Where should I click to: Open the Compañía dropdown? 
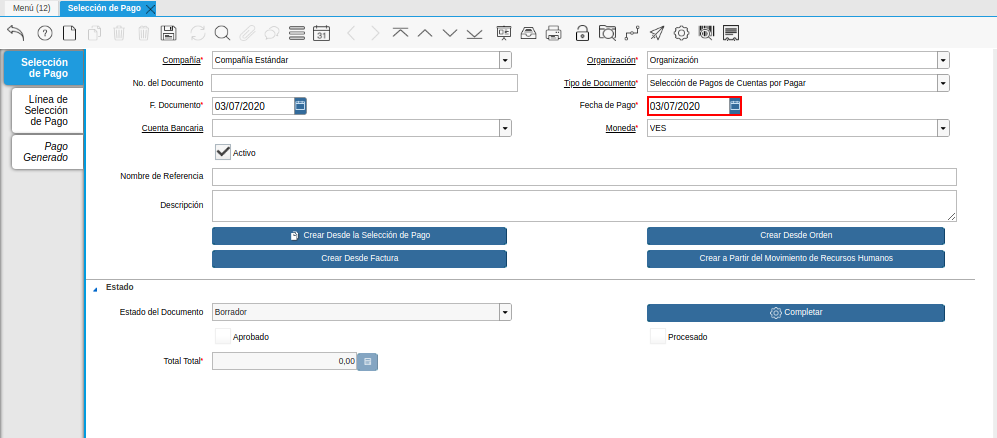(505, 60)
